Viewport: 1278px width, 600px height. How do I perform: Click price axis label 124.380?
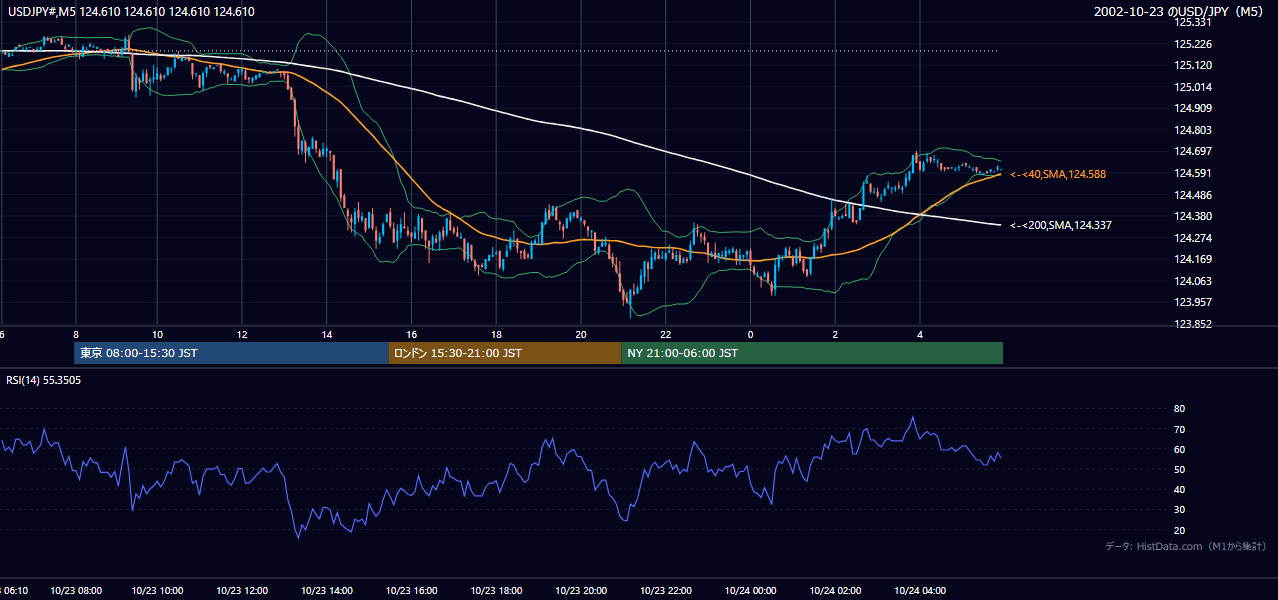[x=1193, y=216]
